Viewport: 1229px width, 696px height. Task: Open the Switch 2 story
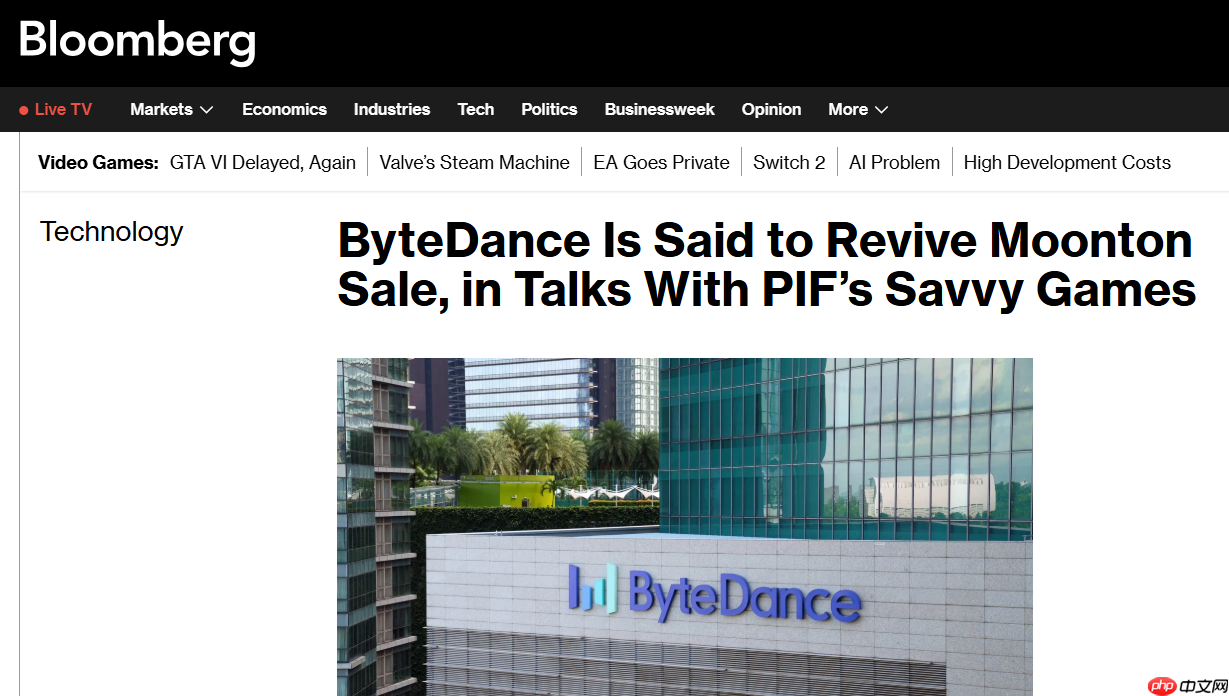click(789, 163)
